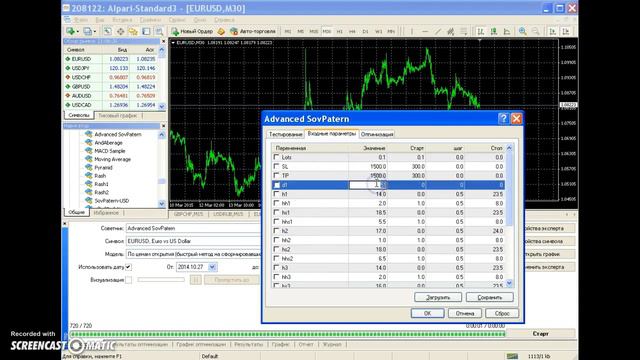Click the Сброс button
This screenshot has height=360, width=640.
coord(502,313)
